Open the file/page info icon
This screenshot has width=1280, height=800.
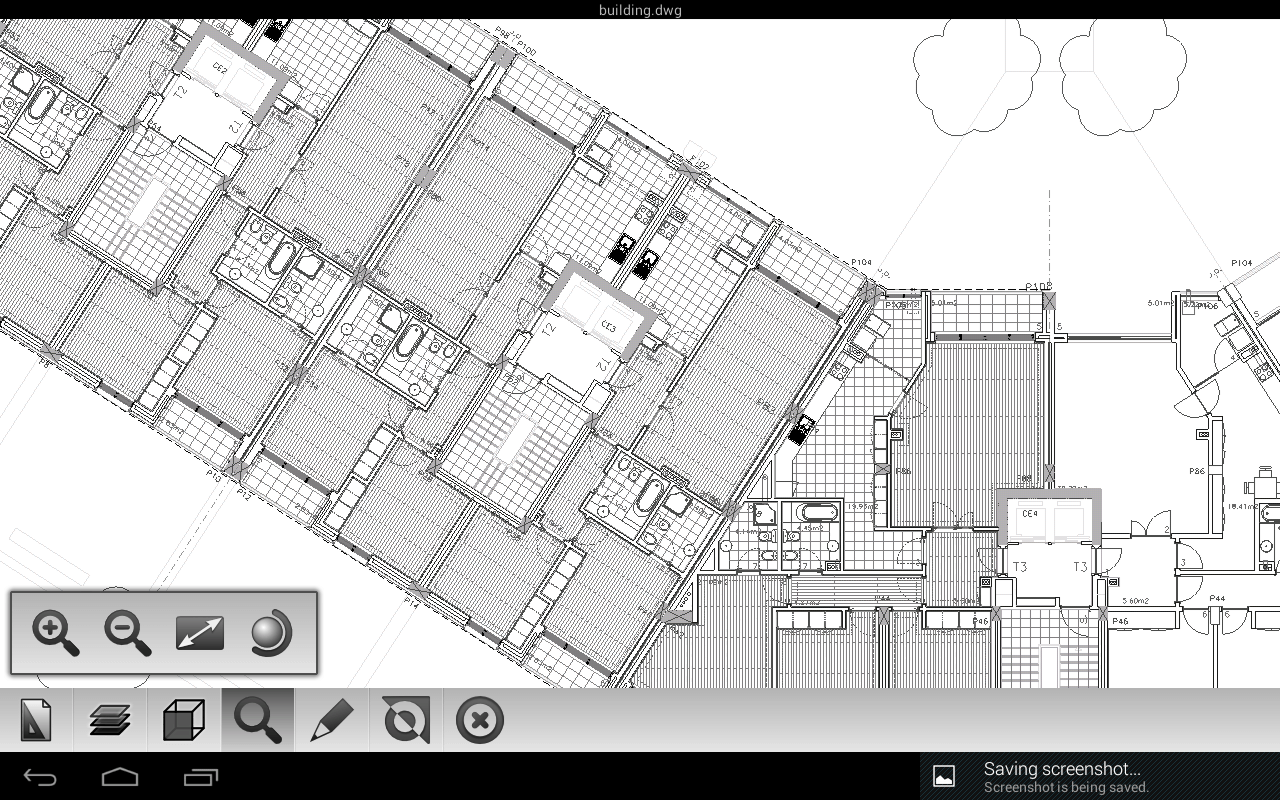click(37, 718)
